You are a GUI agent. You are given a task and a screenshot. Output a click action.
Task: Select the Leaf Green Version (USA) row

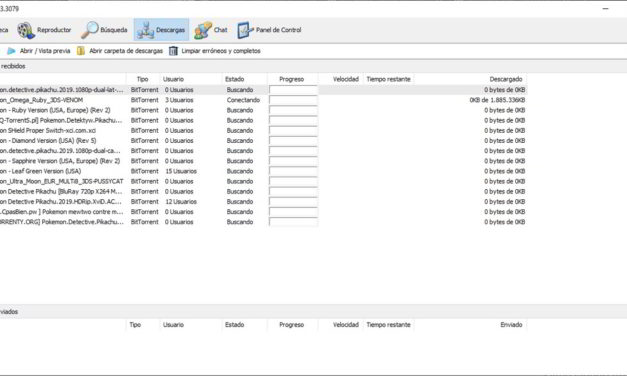click(x=263, y=171)
